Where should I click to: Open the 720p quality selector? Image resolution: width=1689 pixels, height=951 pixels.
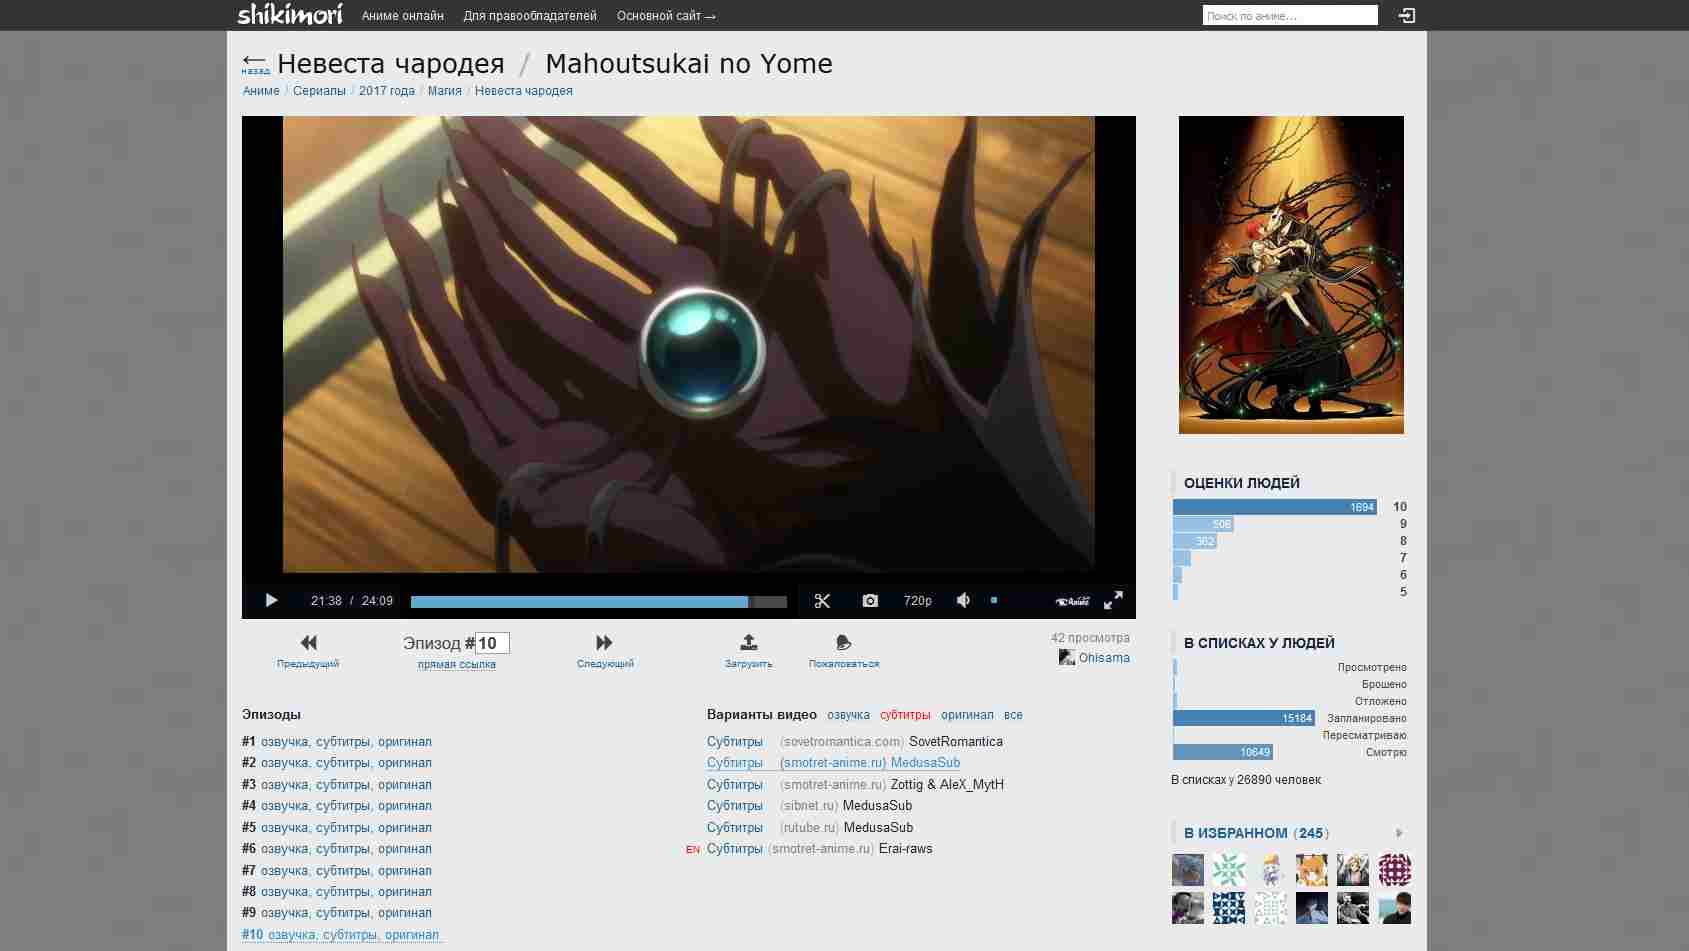[917, 601]
